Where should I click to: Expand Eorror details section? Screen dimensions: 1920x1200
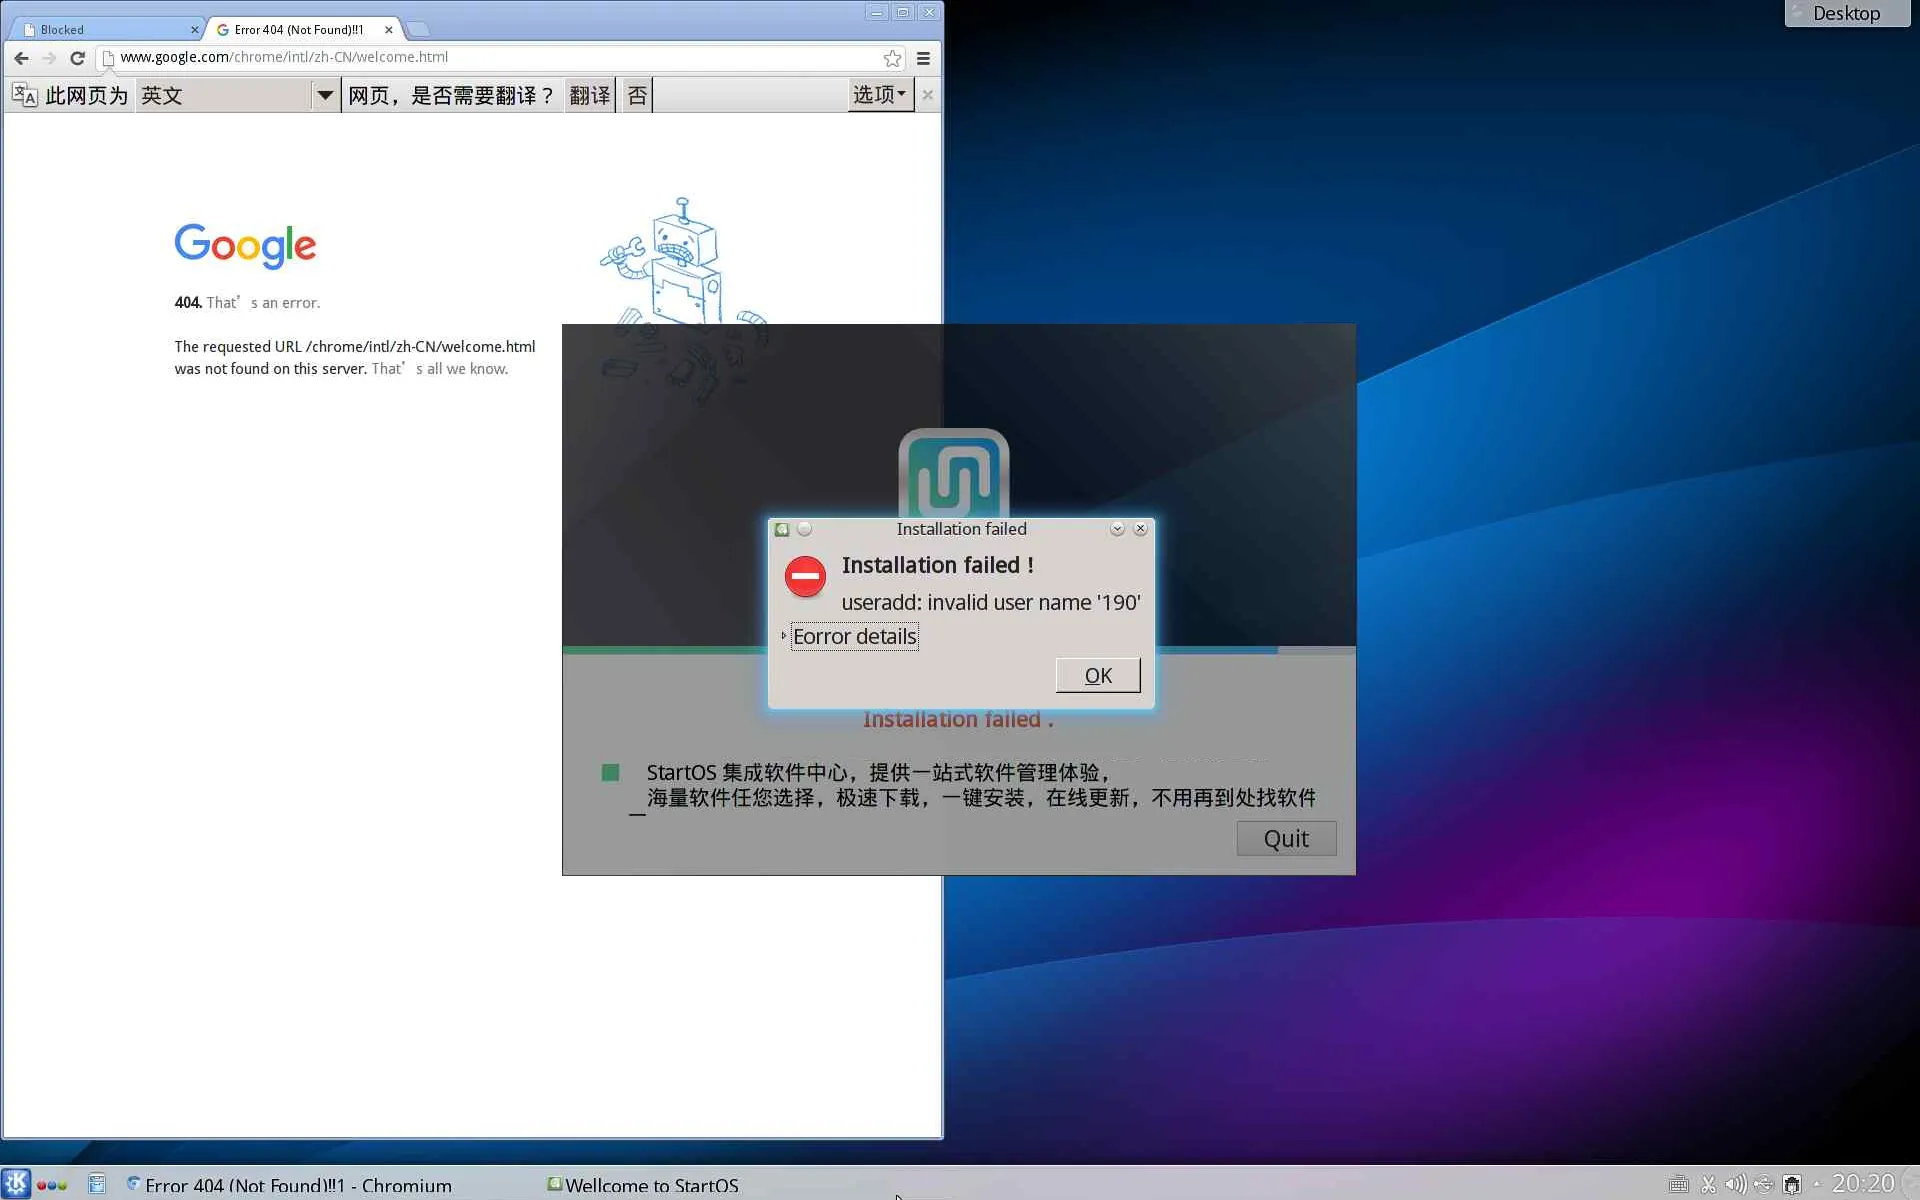click(853, 637)
